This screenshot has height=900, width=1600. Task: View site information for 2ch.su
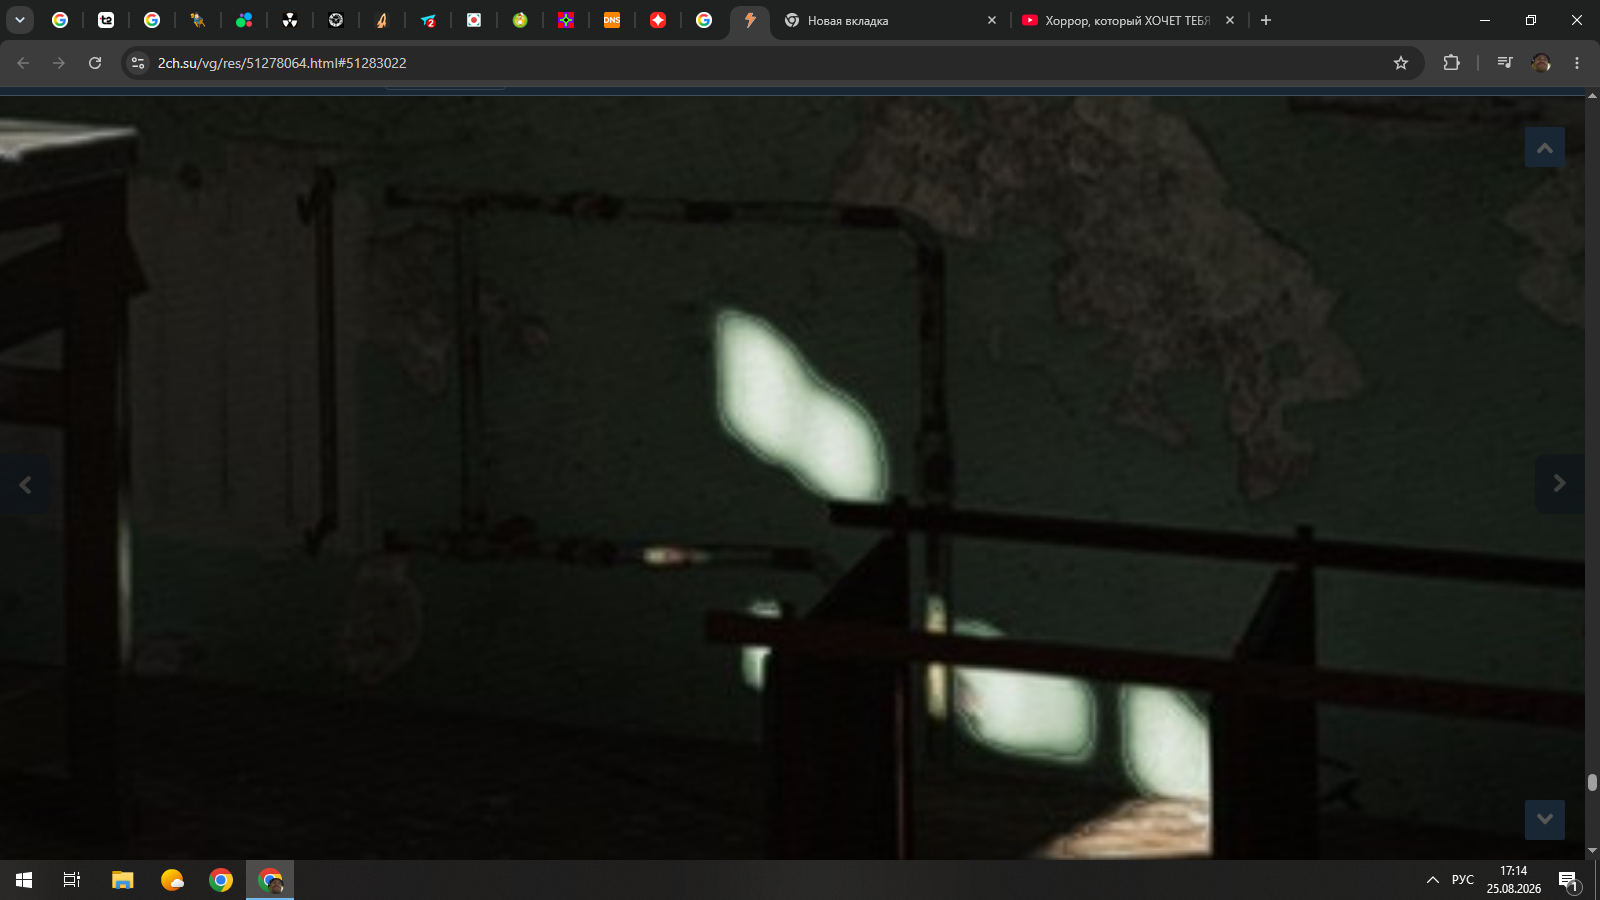click(138, 63)
